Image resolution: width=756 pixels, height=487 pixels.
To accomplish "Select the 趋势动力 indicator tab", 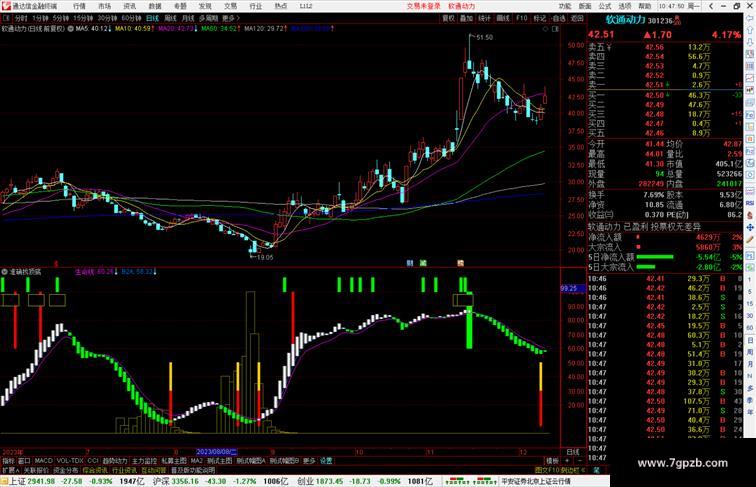I will 115,461.
